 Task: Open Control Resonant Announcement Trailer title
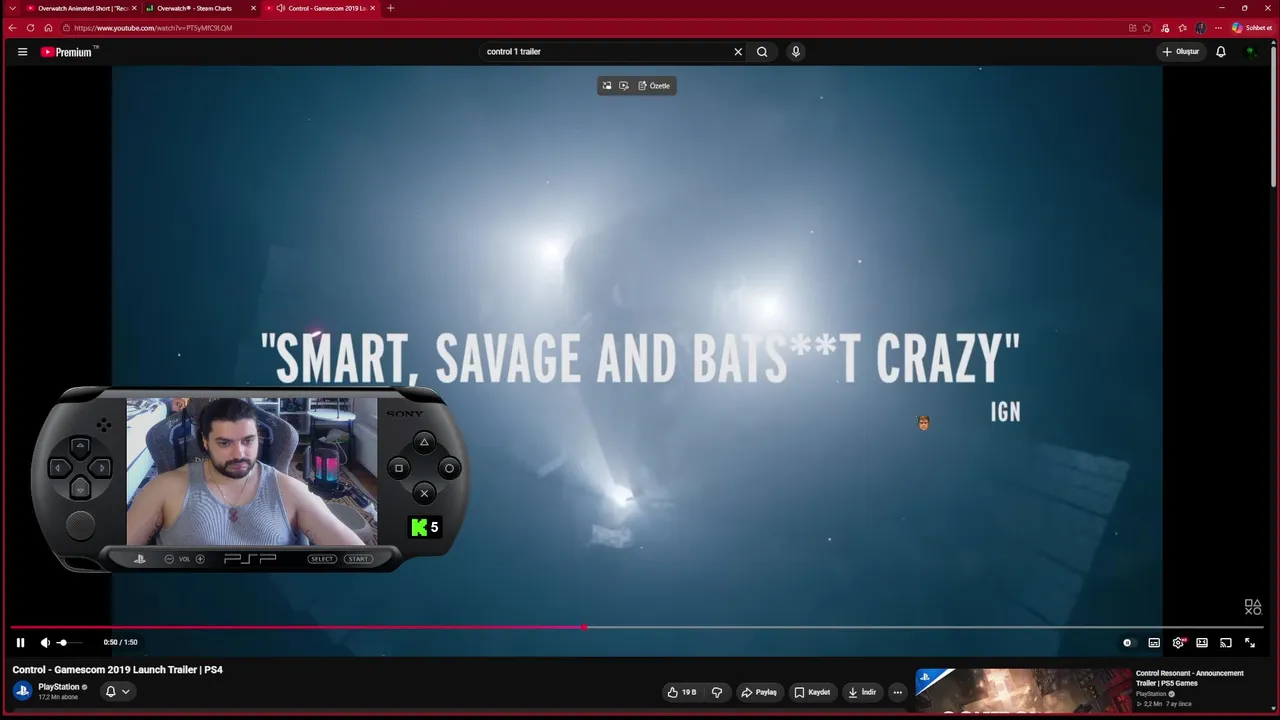click(x=1190, y=678)
